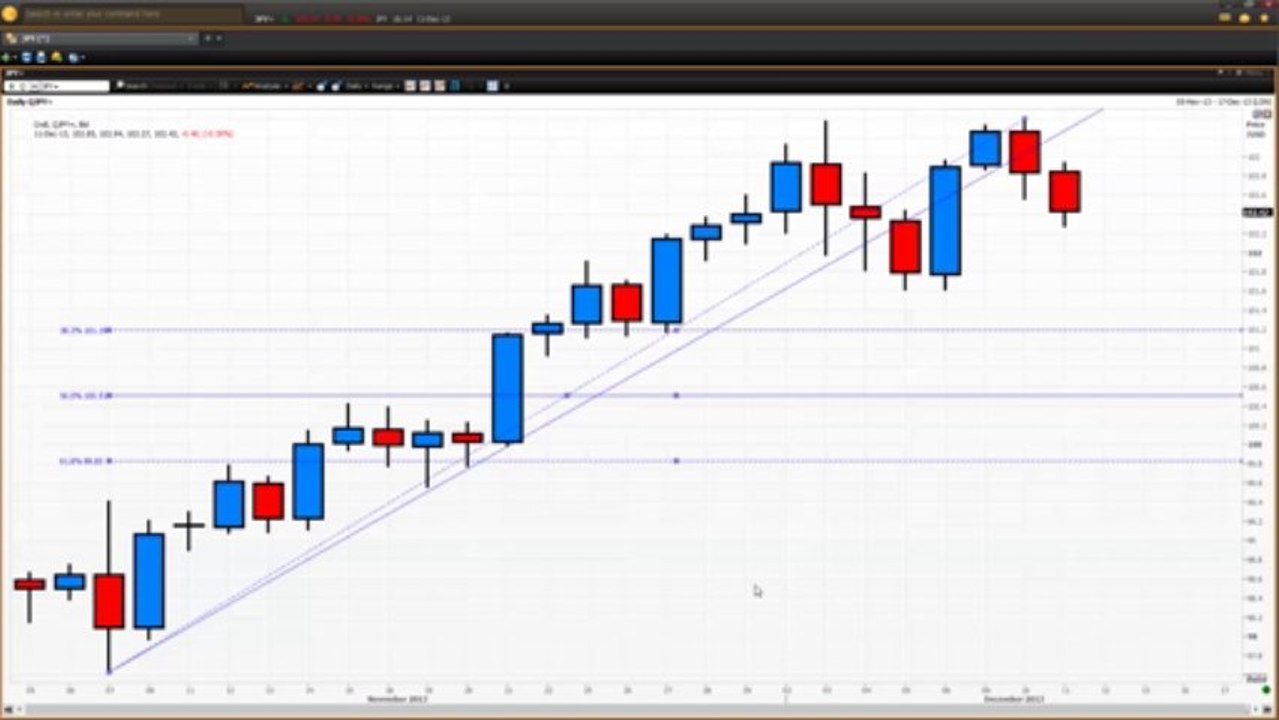This screenshot has width=1279, height=720.
Task: Click the November 2013 axis label
Action: tap(397, 698)
